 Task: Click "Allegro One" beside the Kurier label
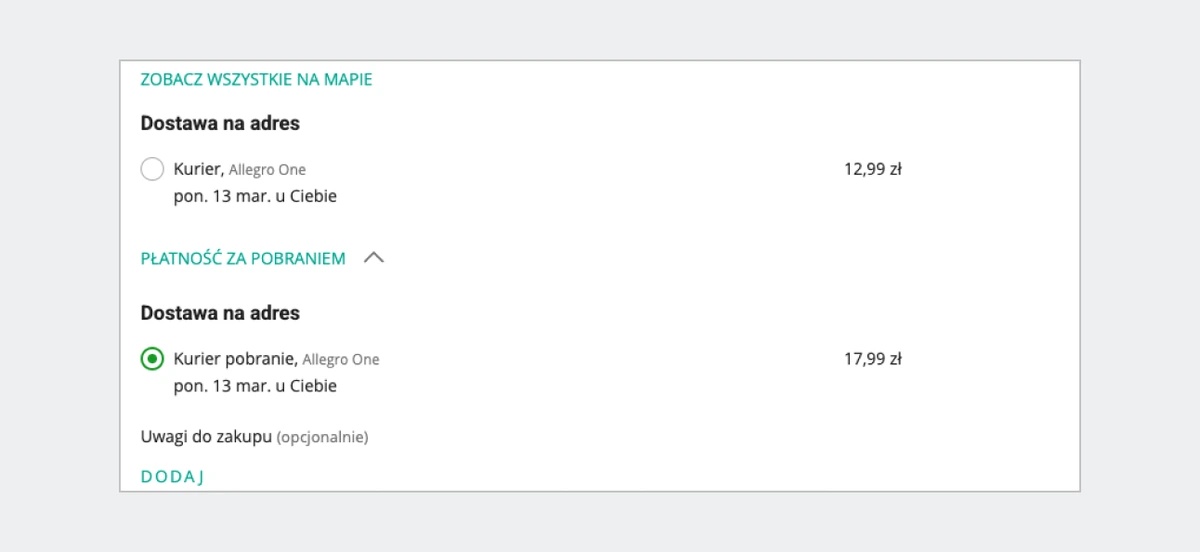coord(267,170)
